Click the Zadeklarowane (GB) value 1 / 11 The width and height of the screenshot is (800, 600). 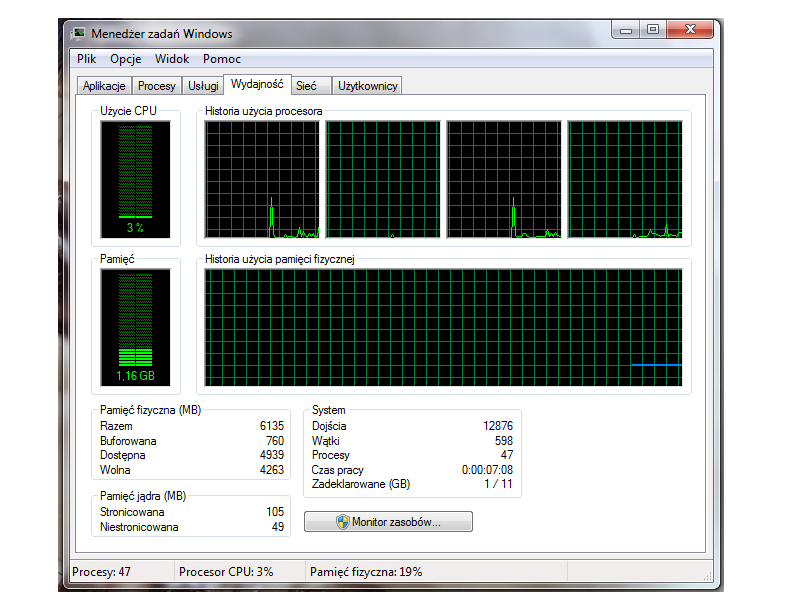(x=498, y=484)
